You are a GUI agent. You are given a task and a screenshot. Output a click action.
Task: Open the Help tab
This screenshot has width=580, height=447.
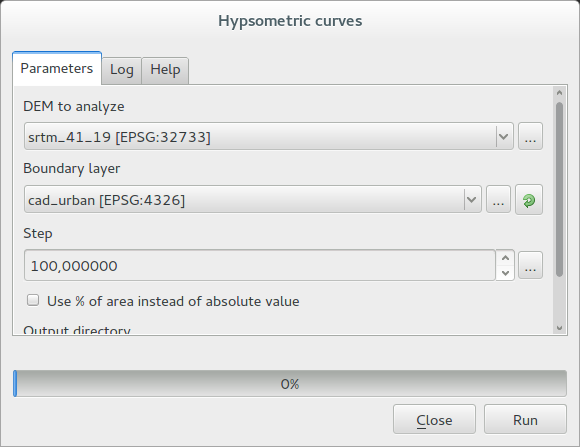[x=165, y=70]
